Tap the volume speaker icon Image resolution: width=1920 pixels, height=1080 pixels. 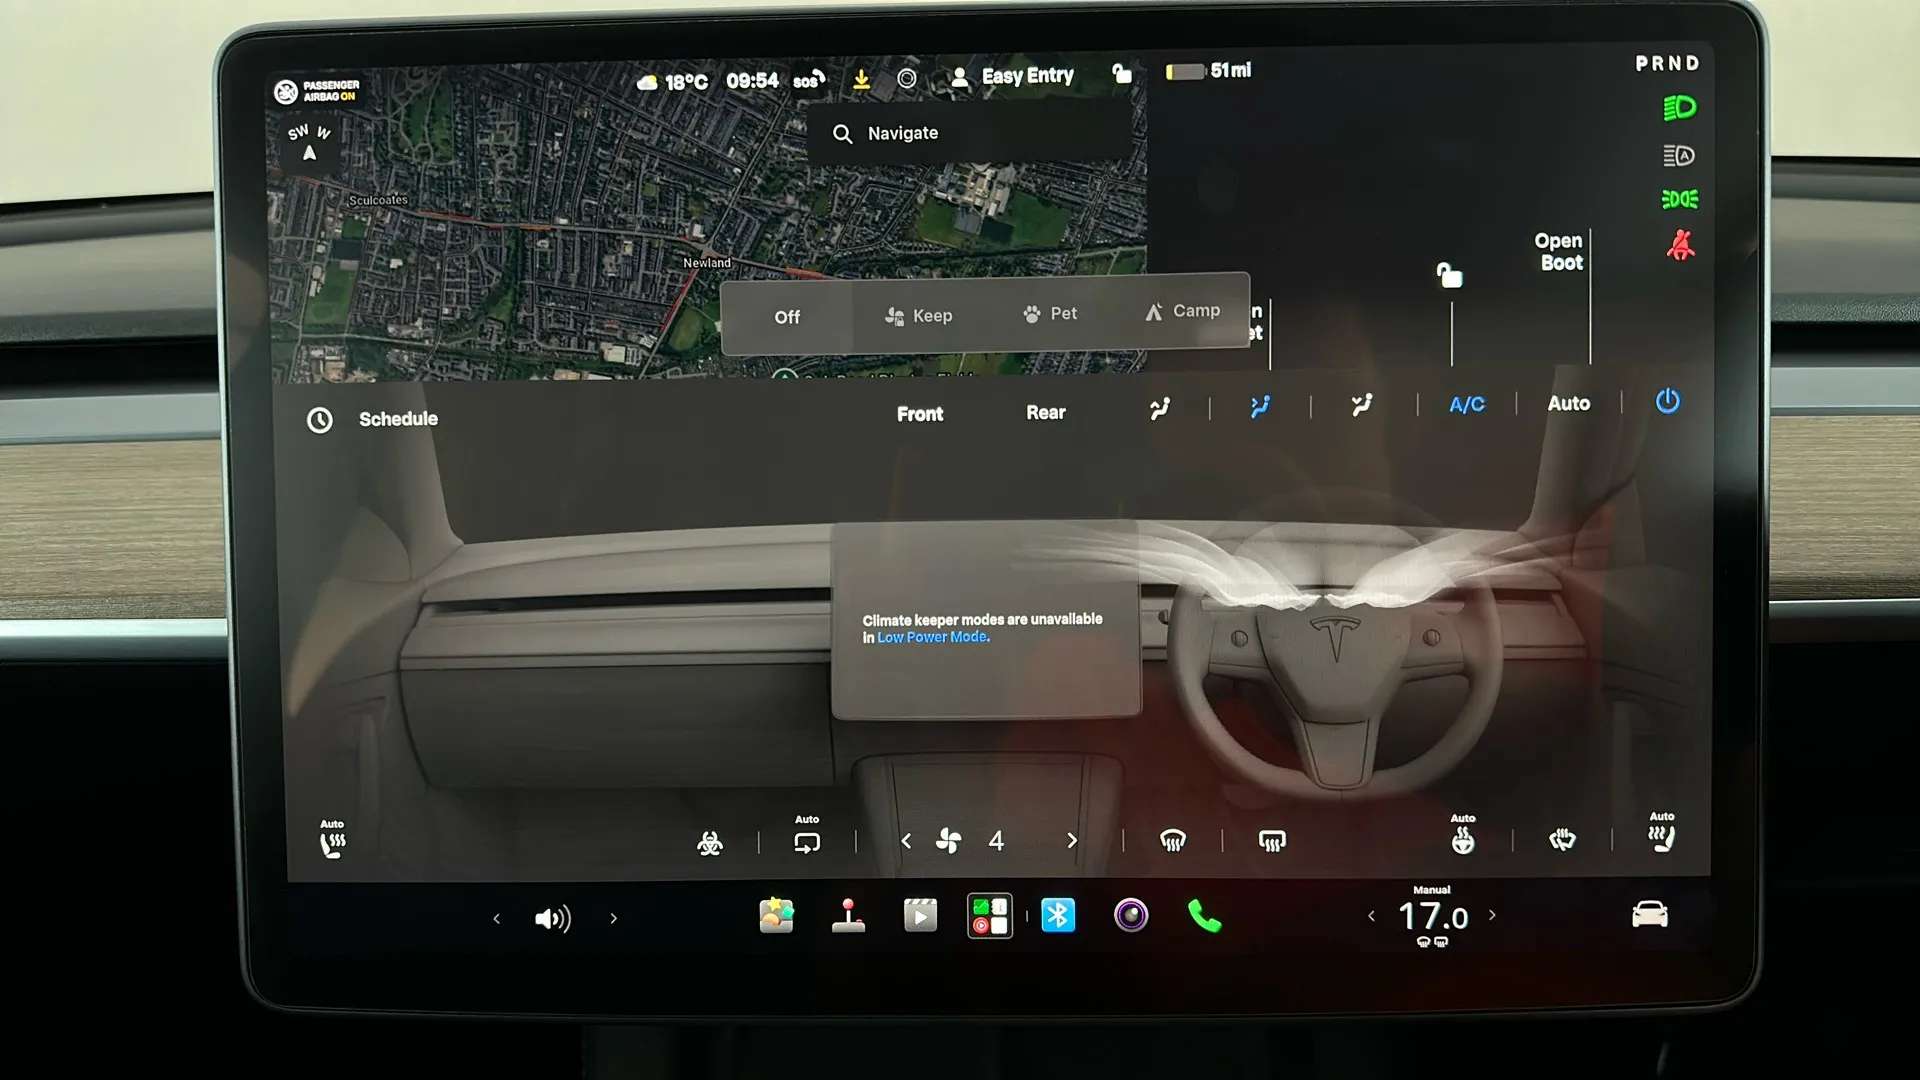(x=552, y=918)
